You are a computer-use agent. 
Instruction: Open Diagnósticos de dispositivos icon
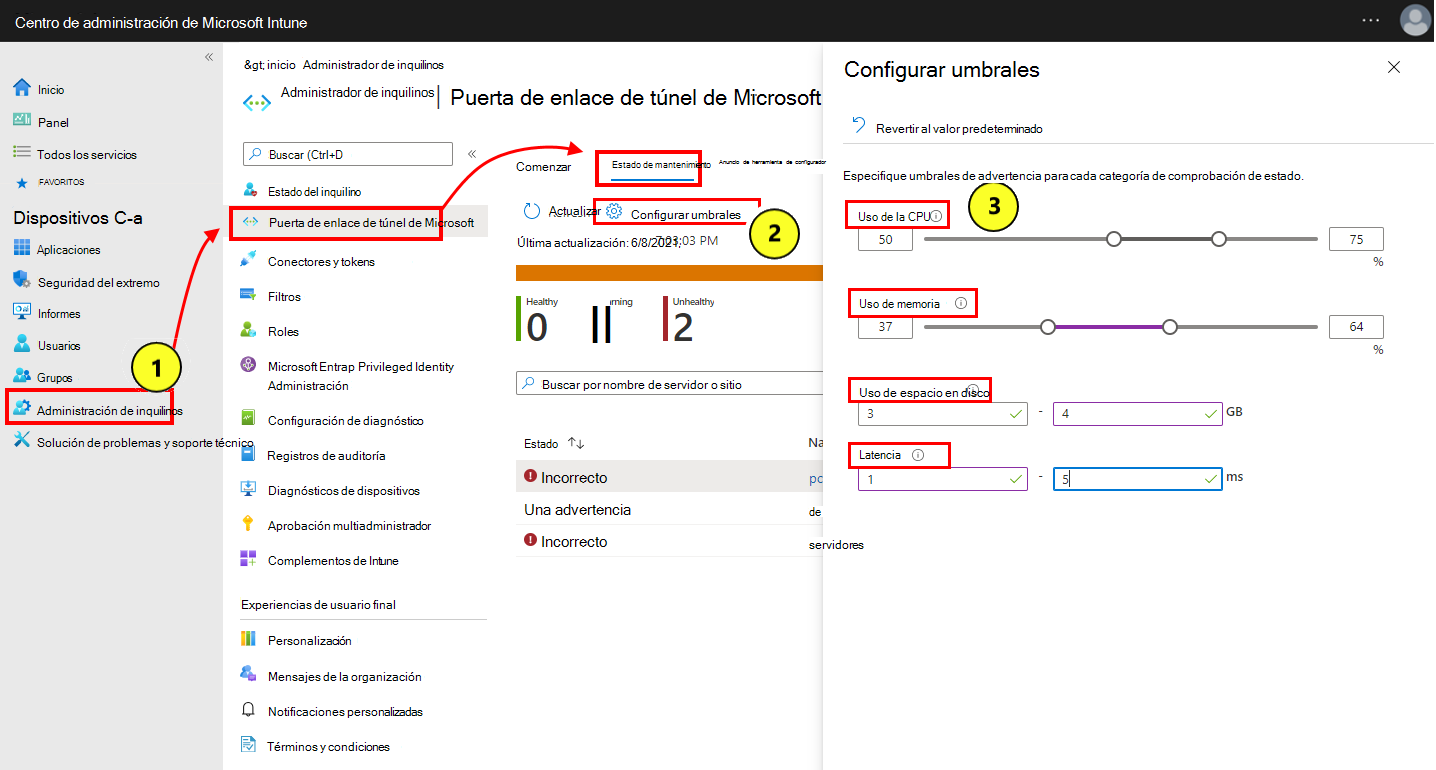[x=249, y=490]
